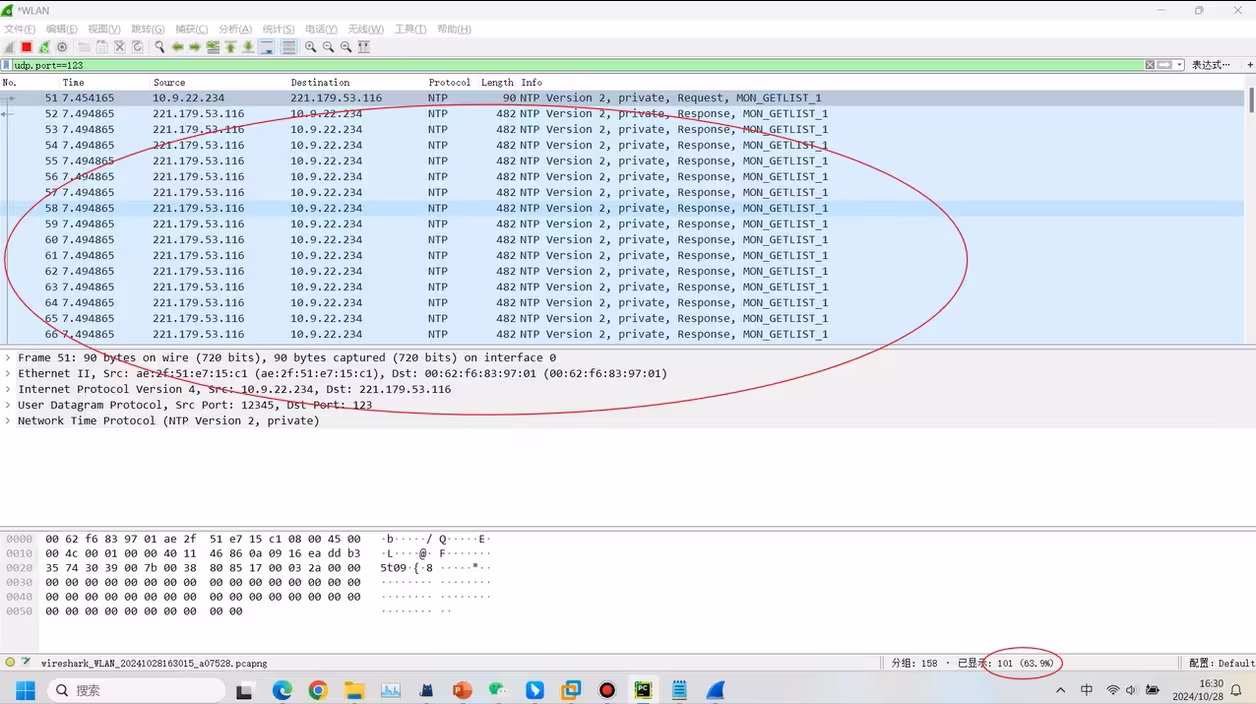Stop the running capture with red square
This screenshot has width=1256, height=704.
coord(27,47)
